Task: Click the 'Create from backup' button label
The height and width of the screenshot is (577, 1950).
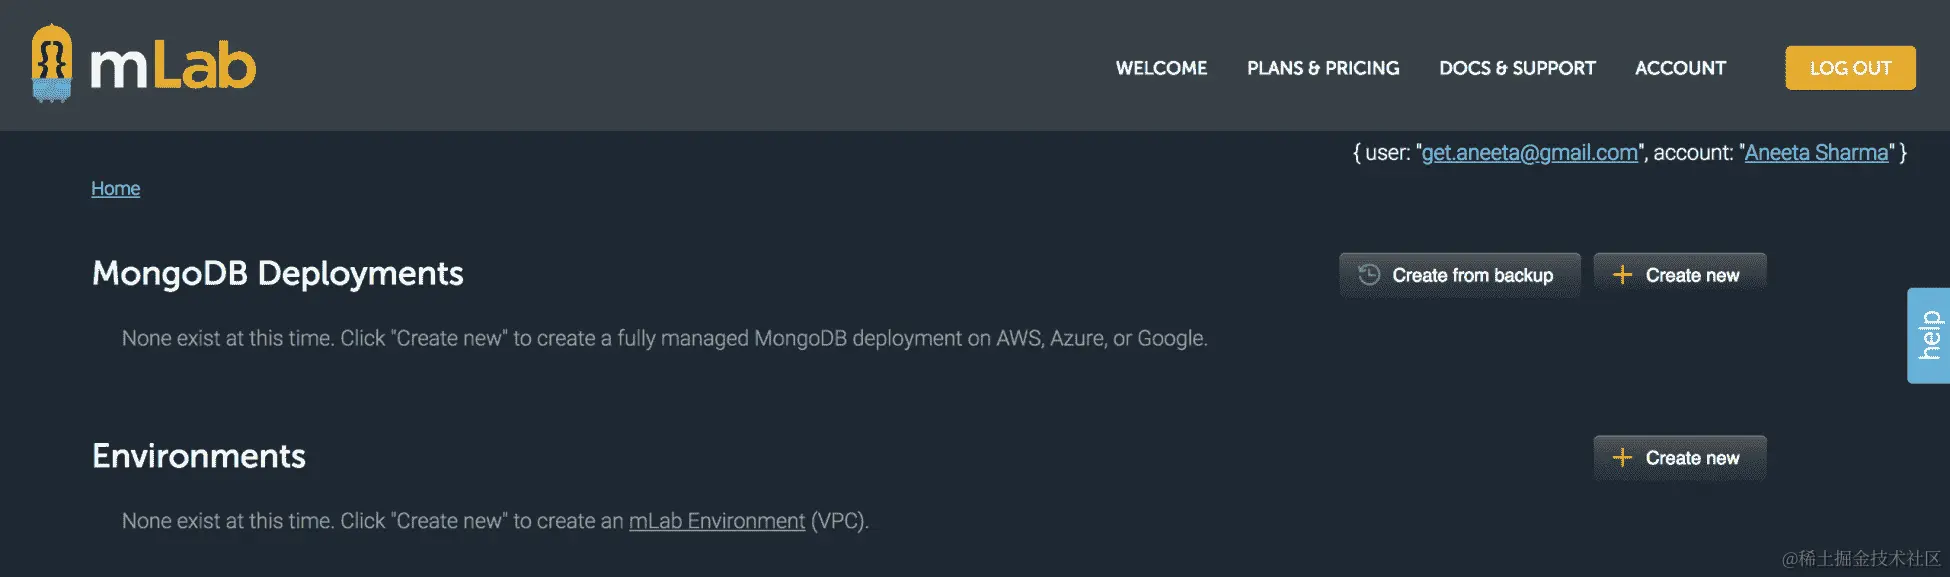Action: [1472, 275]
